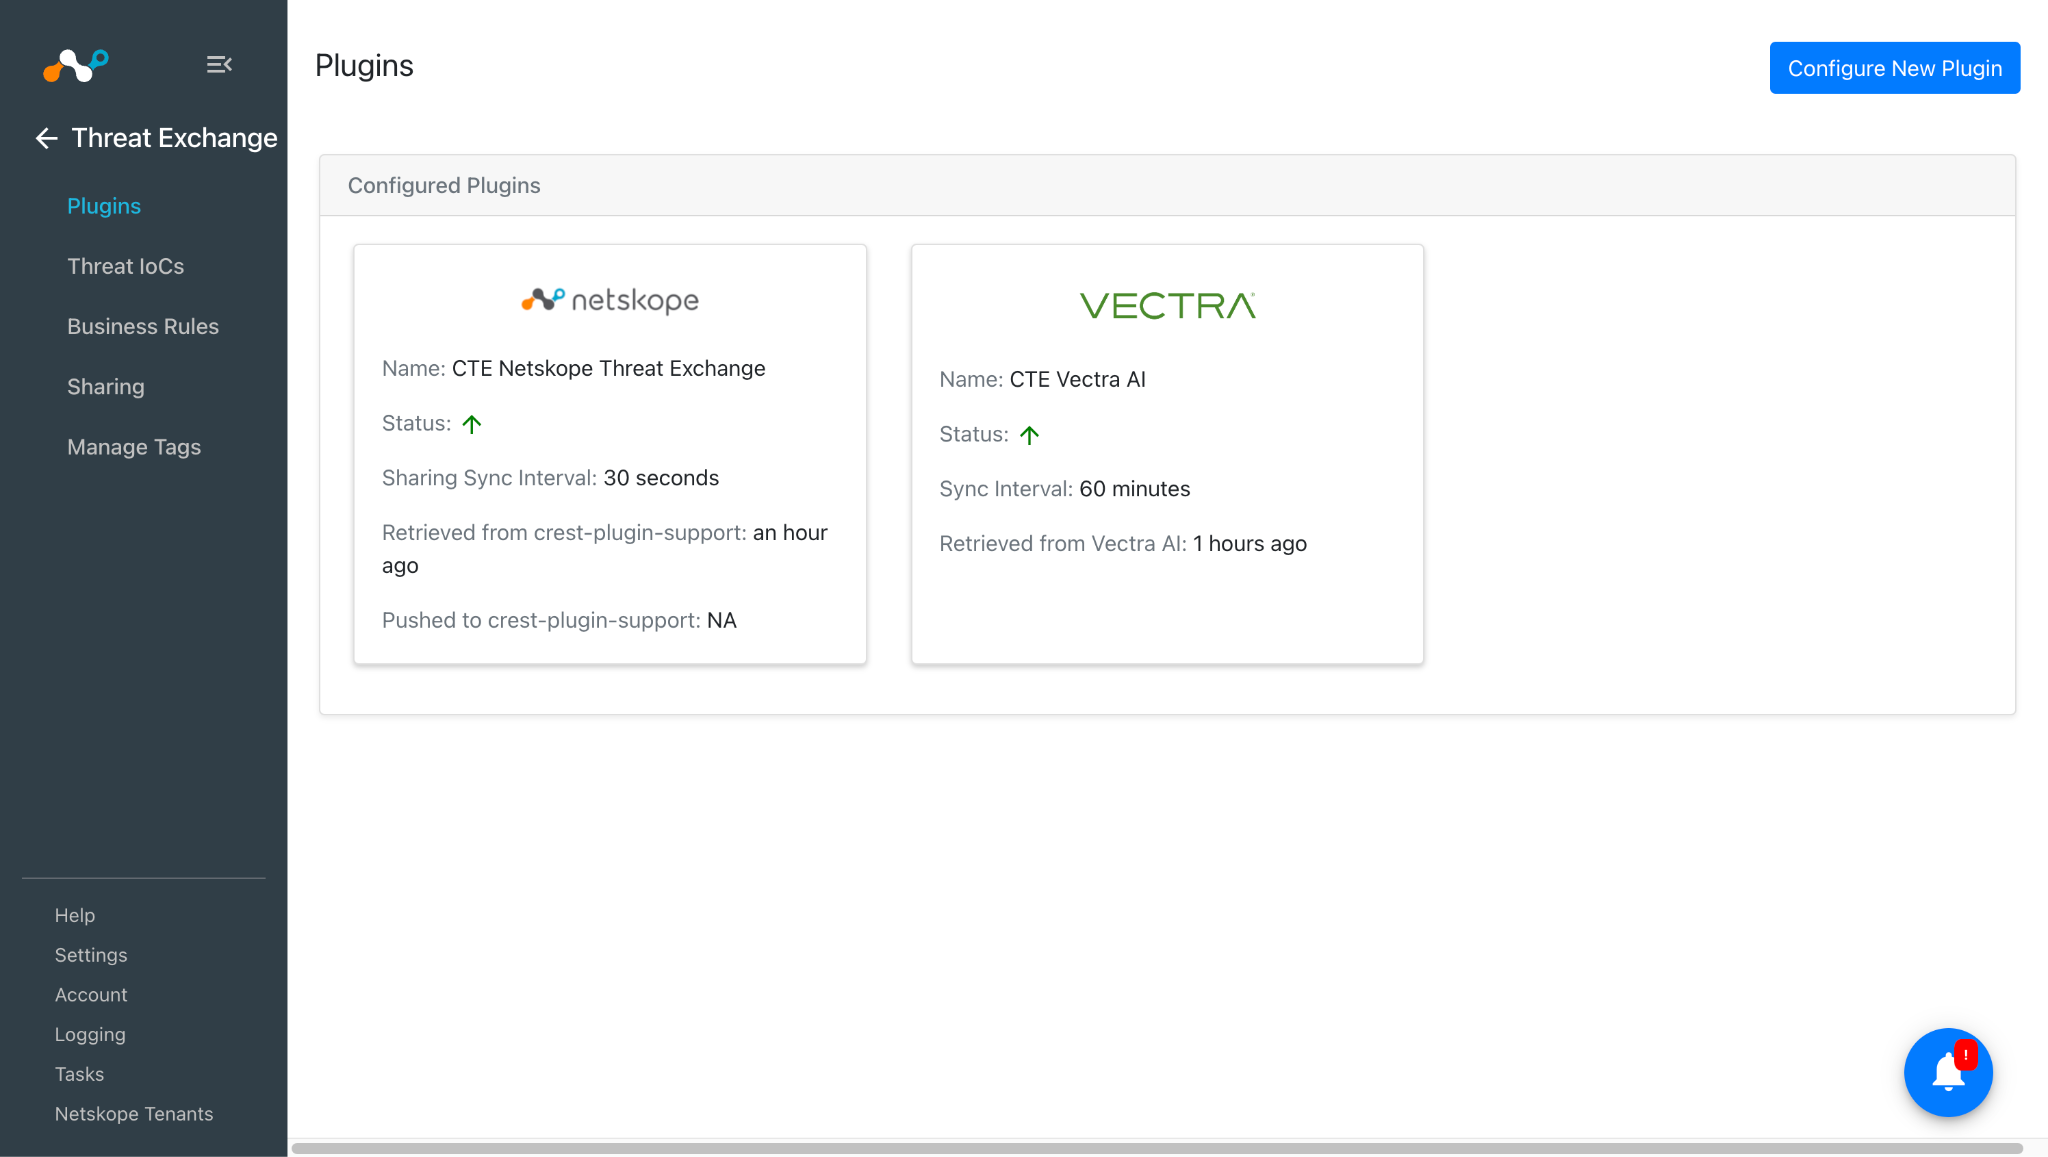Open Tasks page
The height and width of the screenshot is (1157, 2048).
[x=79, y=1074]
